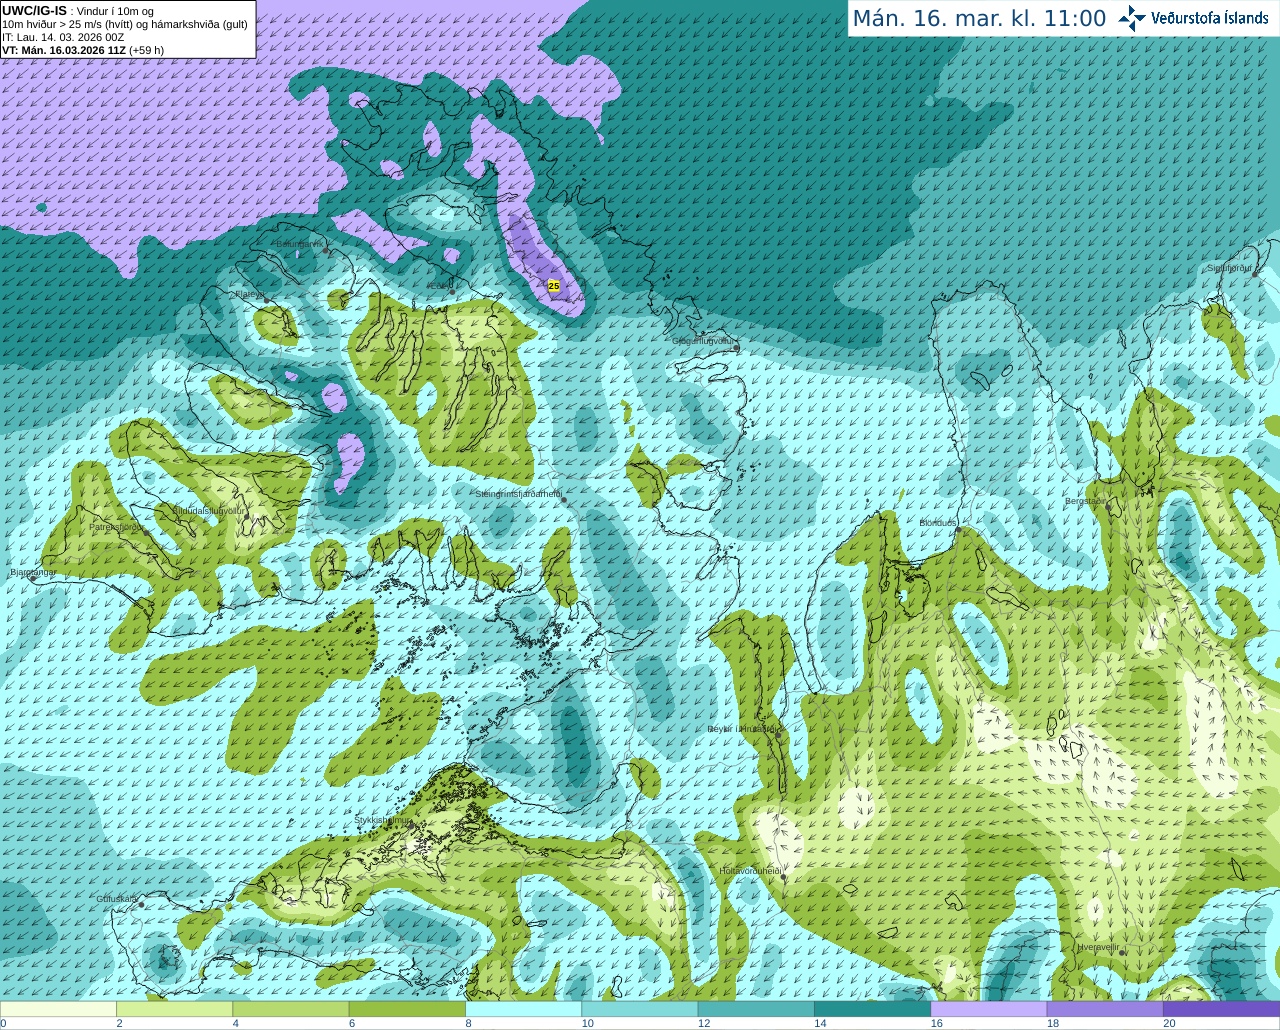This screenshot has width=1280, height=1030.
Task: Click the legend value label 6
Action: coord(352,1024)
